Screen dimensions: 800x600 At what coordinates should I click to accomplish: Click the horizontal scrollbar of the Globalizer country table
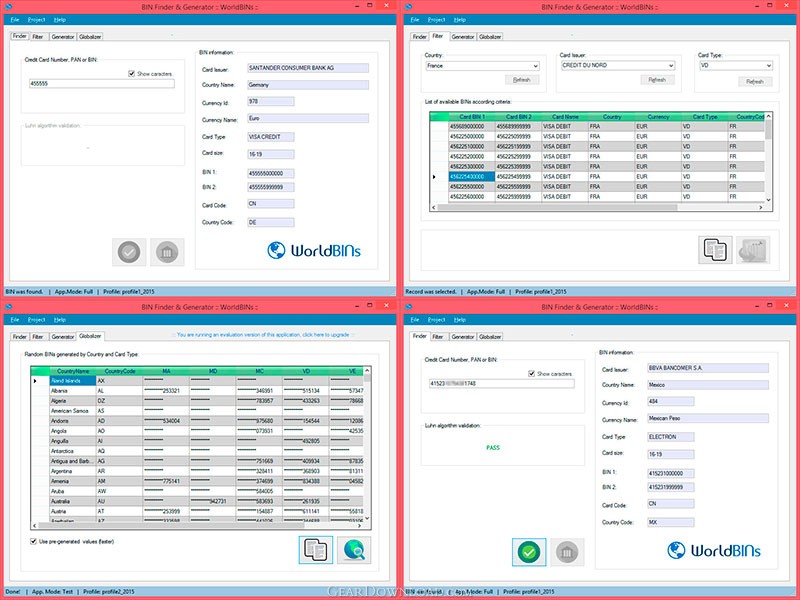197,525
